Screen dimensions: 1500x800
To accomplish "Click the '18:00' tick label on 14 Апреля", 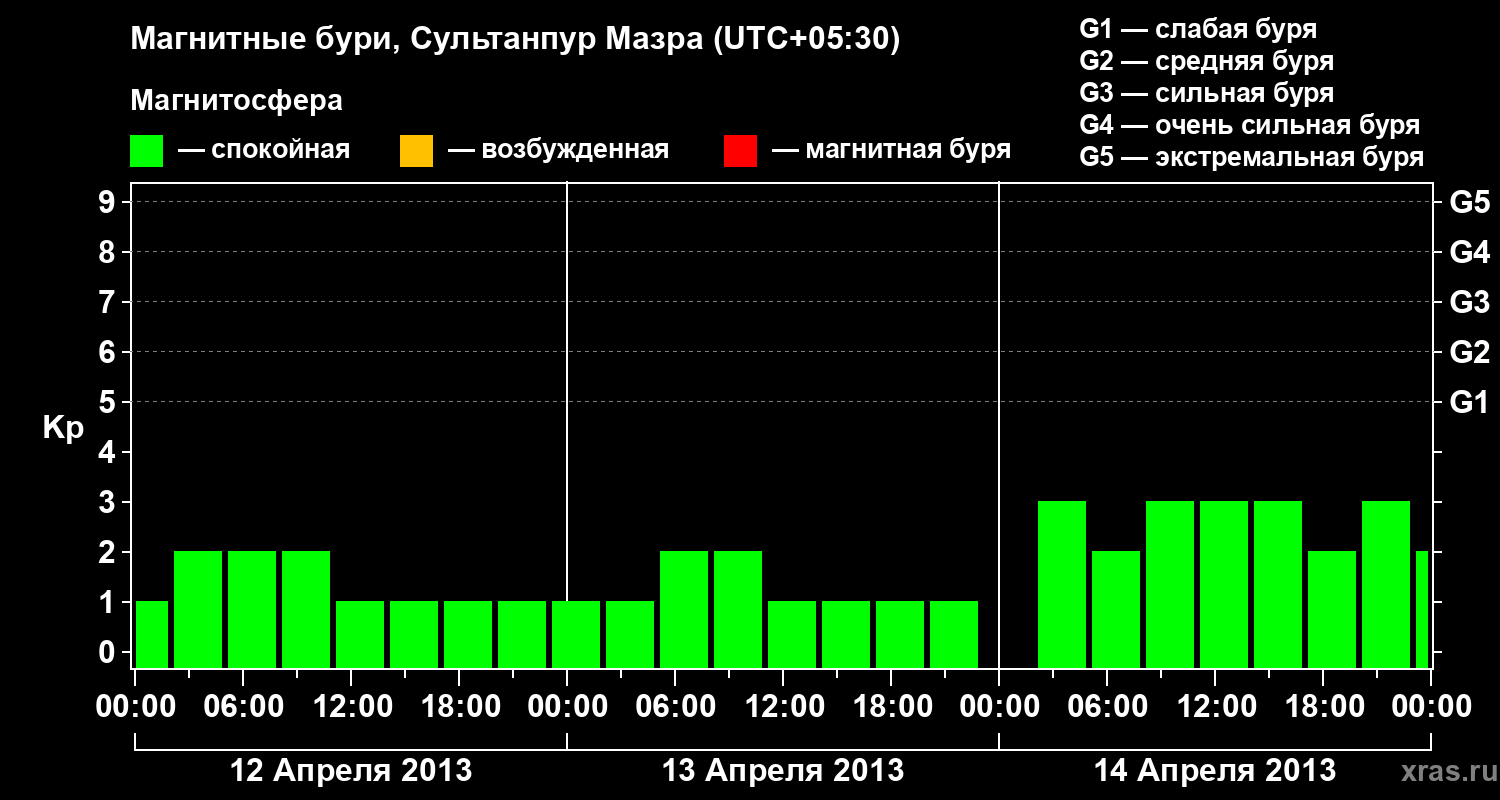I will click(1323, 707).
